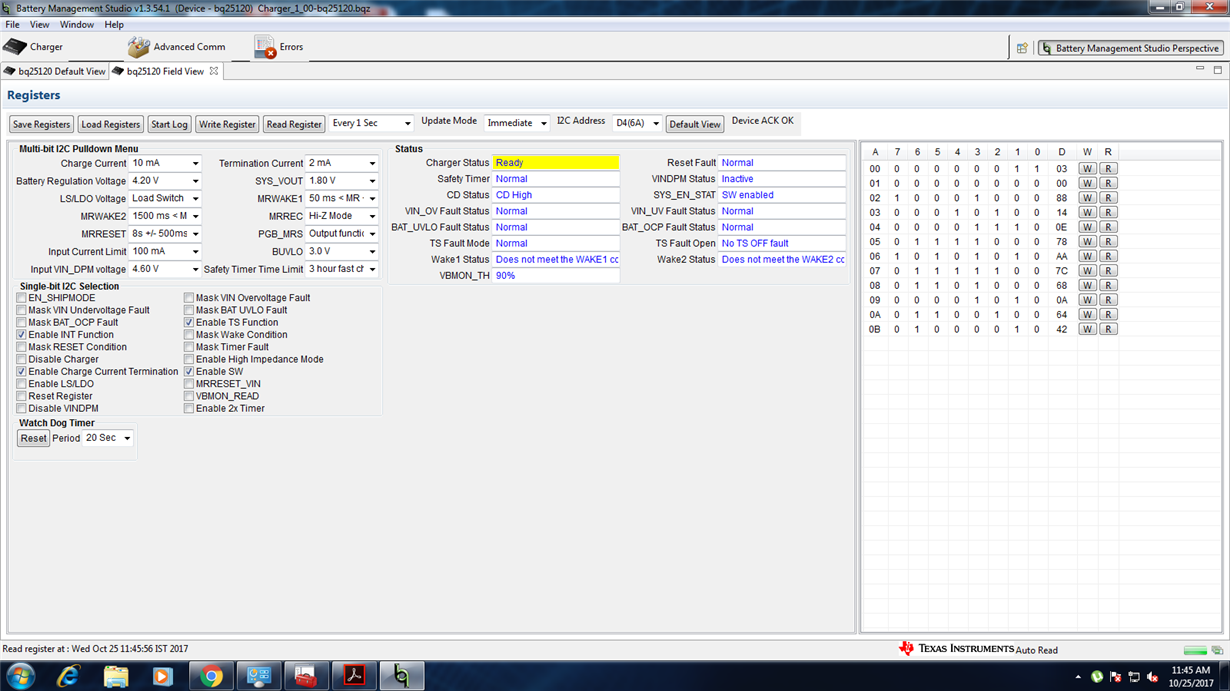Open Watch Dog Period dropdown
Screen dimensions: 1230x691
point(109,438)
